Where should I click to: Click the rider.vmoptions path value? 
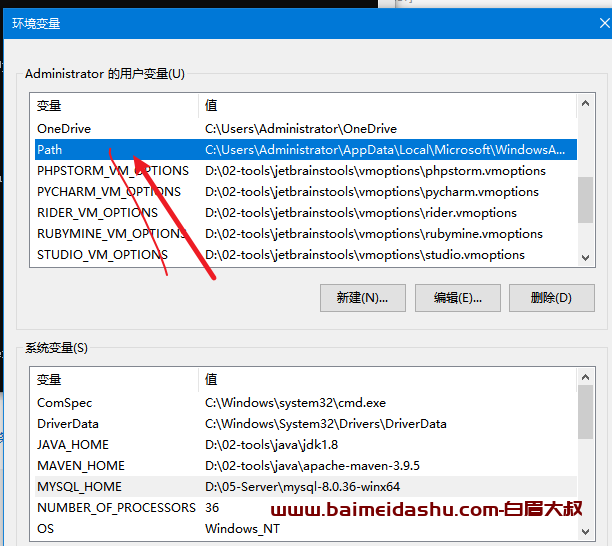361,213
